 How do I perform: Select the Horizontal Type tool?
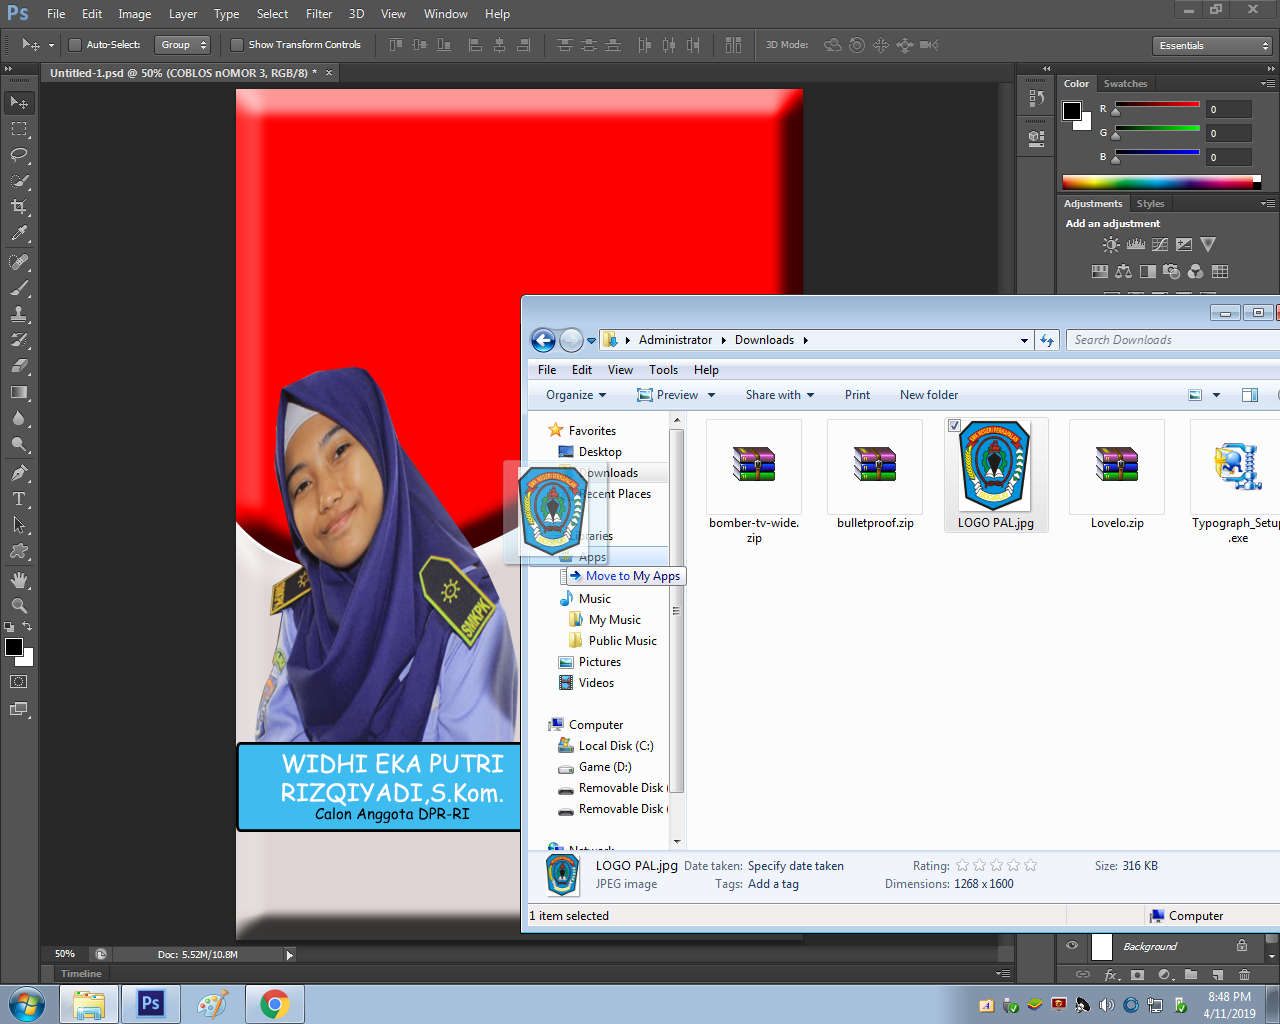point(19,499)
